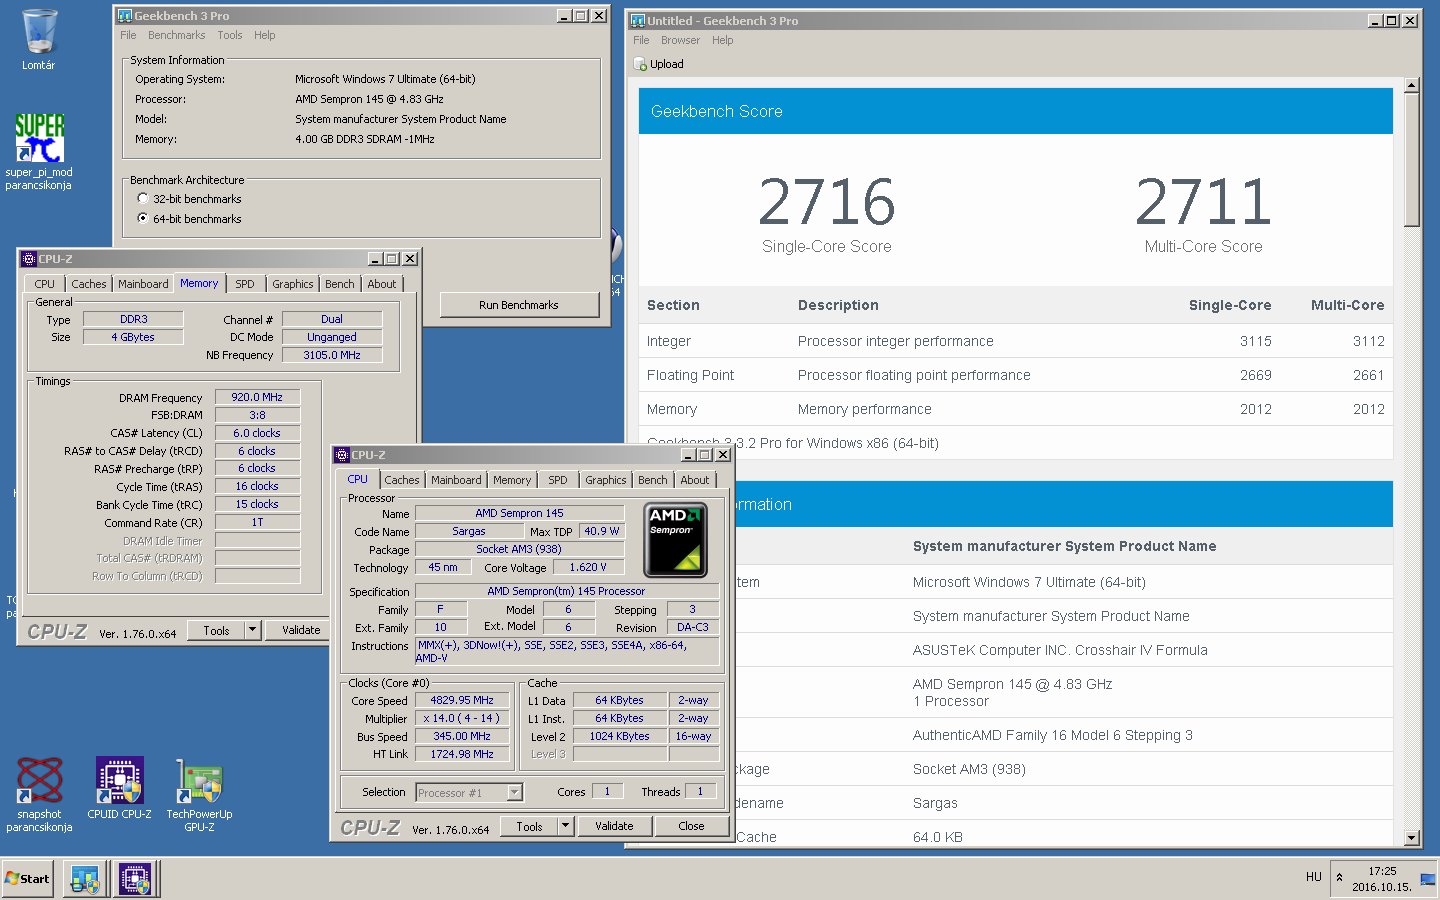Click the Untitled Geekbench window title icon
1440x900 pixels.
(x=637, y=20)
